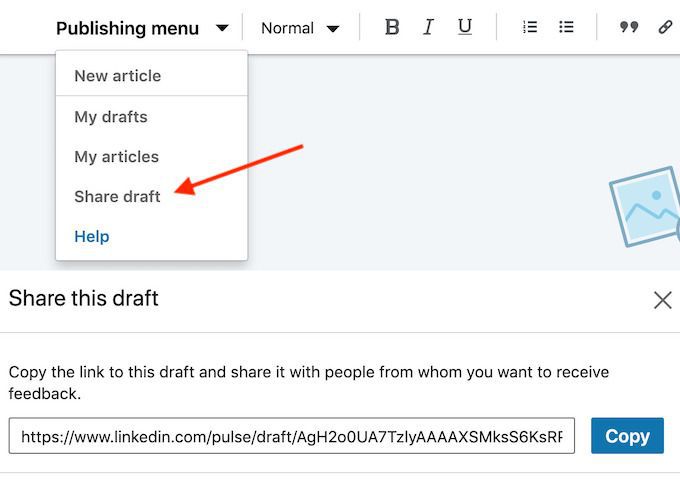Click the cover image placeholder icon
Viewport: 680px width, 496px height.
coord(645,206)
